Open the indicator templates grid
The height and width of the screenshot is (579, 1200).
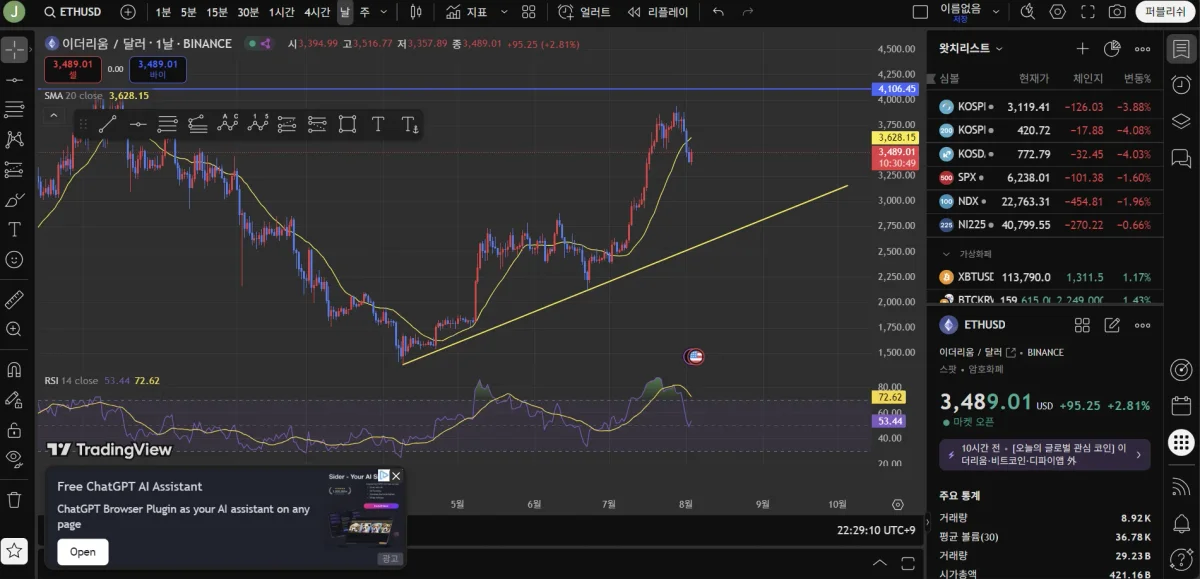[x=529, y=12]
